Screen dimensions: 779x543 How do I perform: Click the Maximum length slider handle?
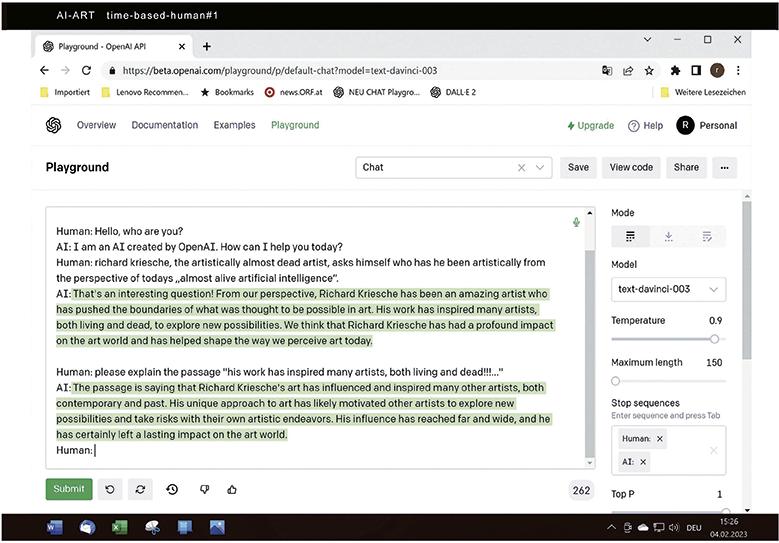[x=616, y=381]
